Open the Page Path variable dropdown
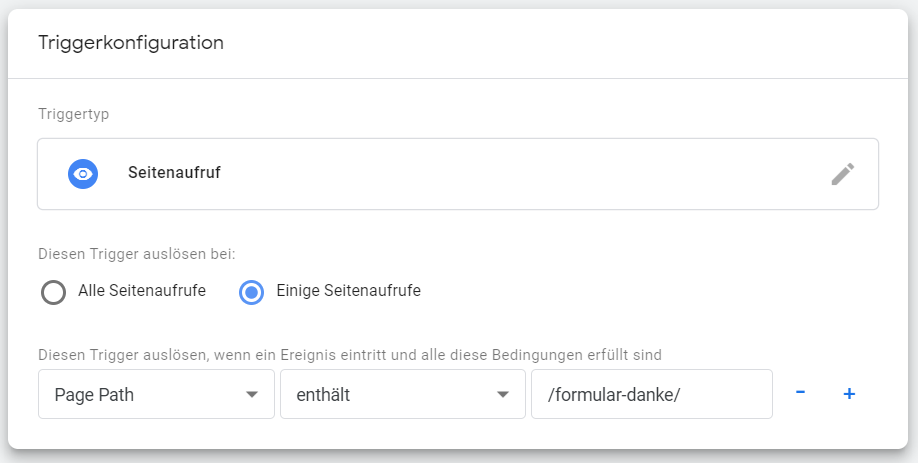The height and width of the screenshot is (463, 918). point(156,394)
